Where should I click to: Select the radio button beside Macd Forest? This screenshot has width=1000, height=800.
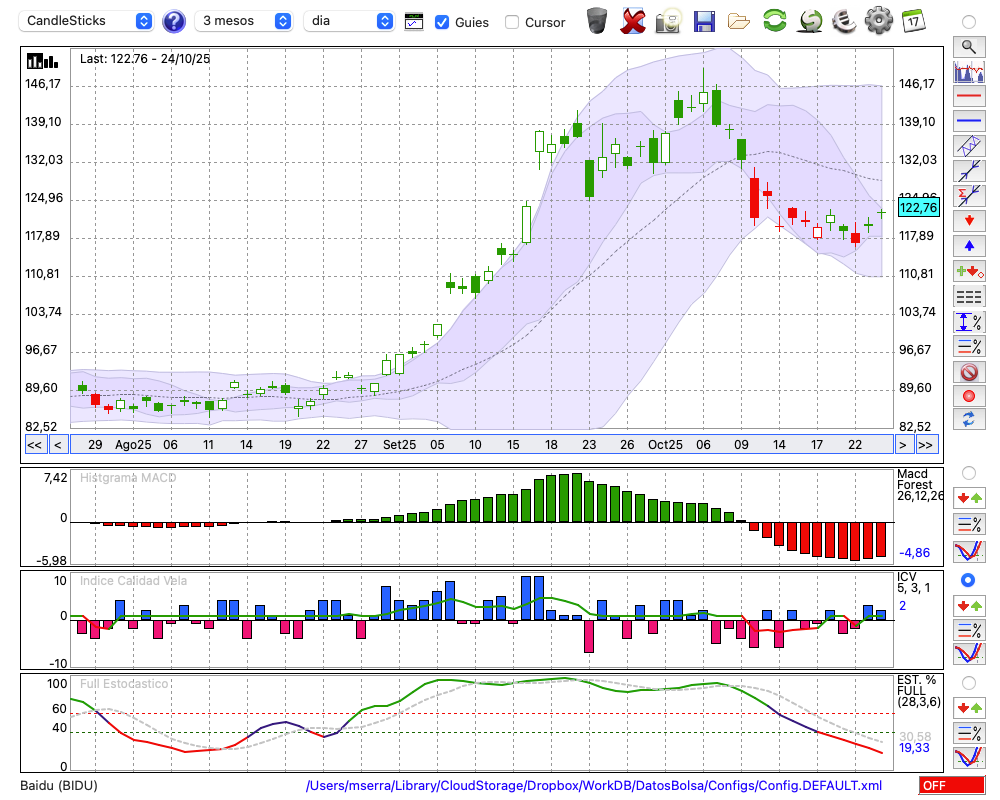[968, 472]
